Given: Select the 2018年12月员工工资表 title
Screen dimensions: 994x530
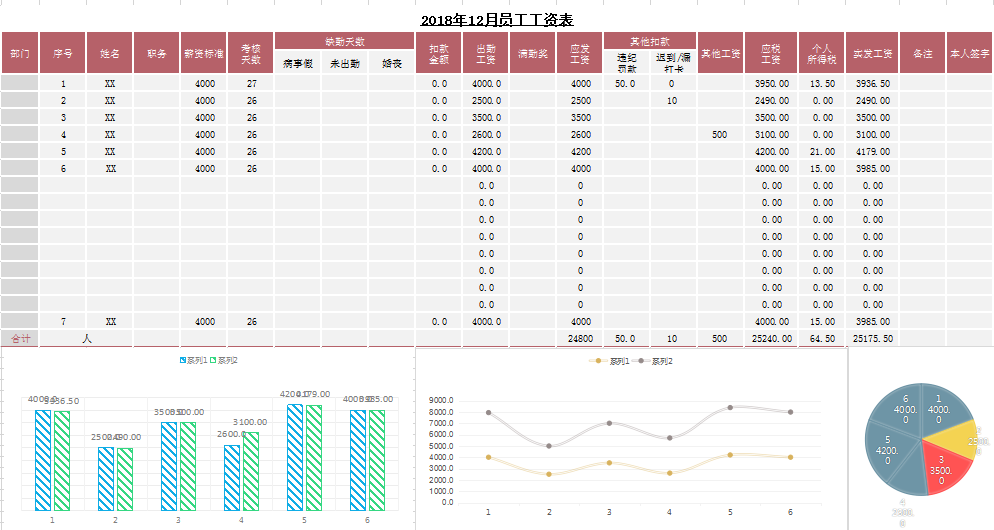Looking at the screenshot, I should click(497, 20).
